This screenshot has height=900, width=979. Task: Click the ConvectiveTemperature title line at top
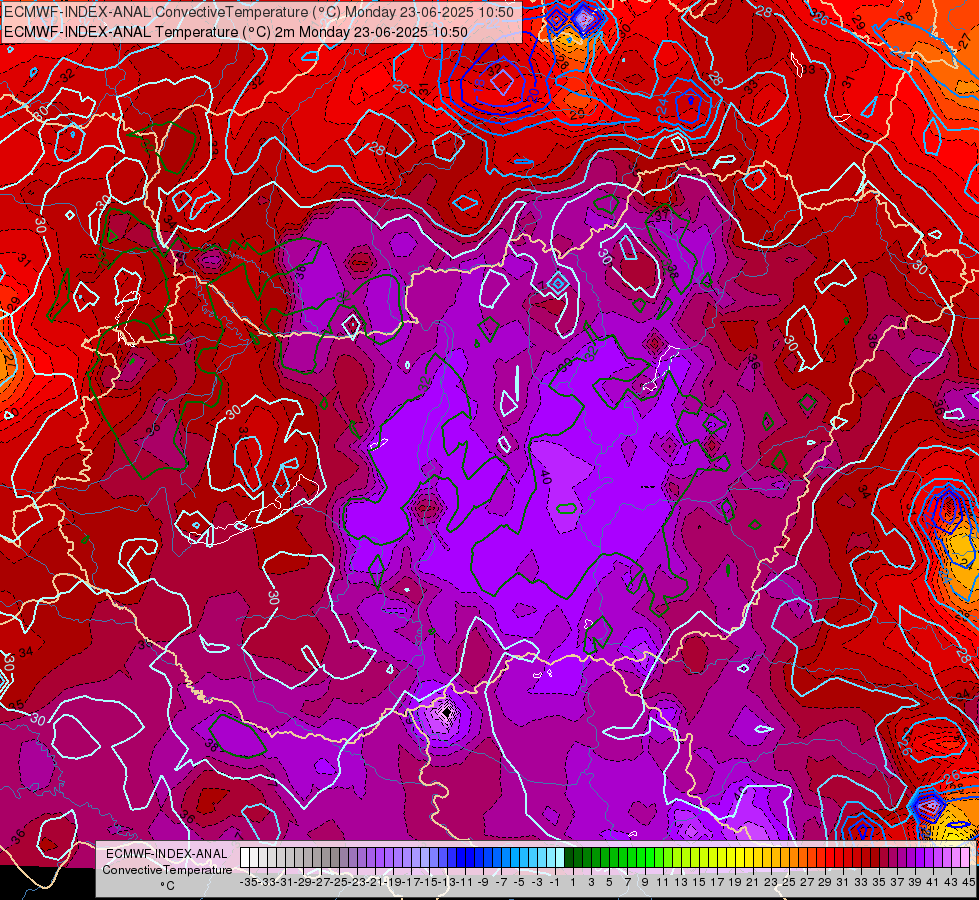pyautogui.click(x=258, y=12)
